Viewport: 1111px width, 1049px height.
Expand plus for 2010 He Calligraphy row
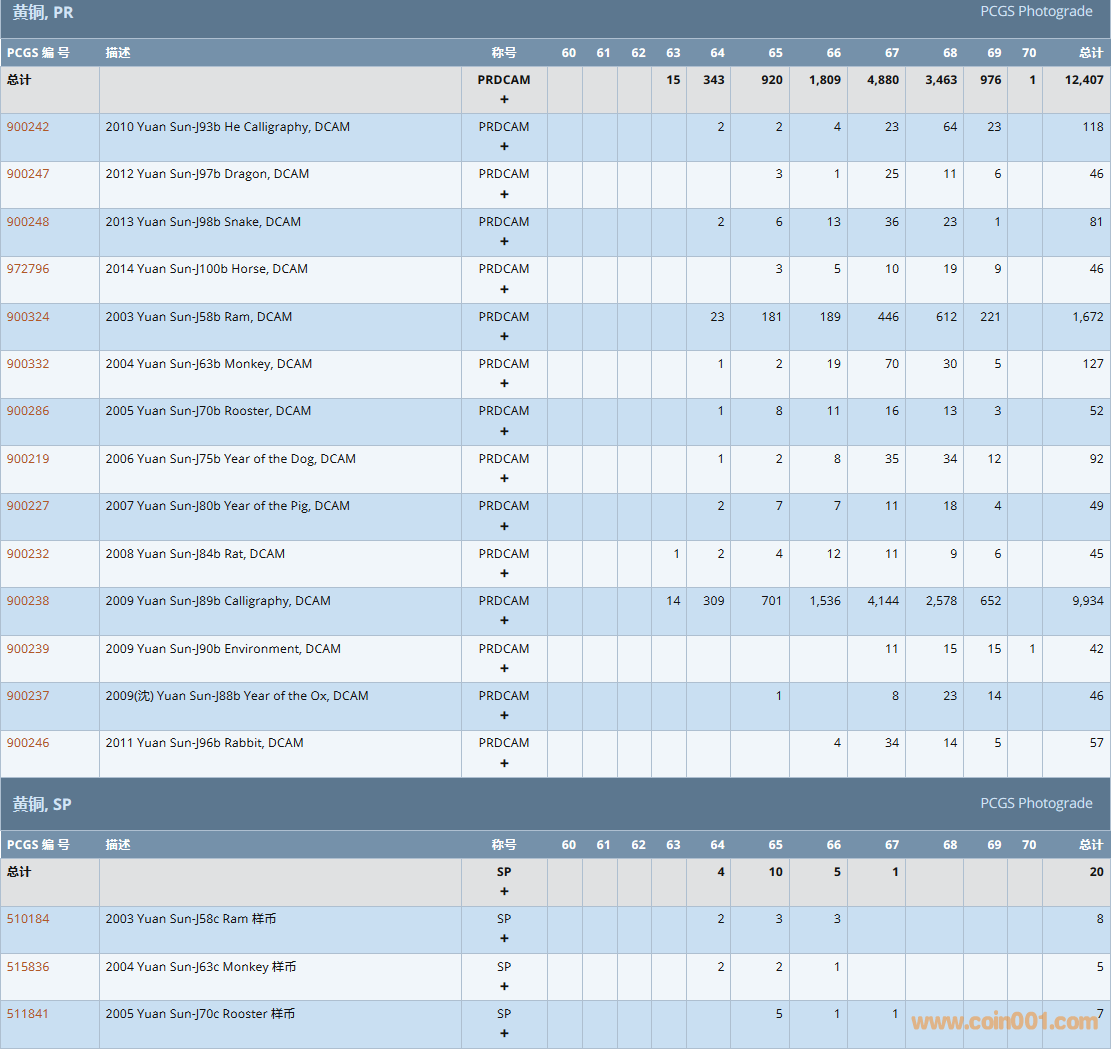point(504,146)
